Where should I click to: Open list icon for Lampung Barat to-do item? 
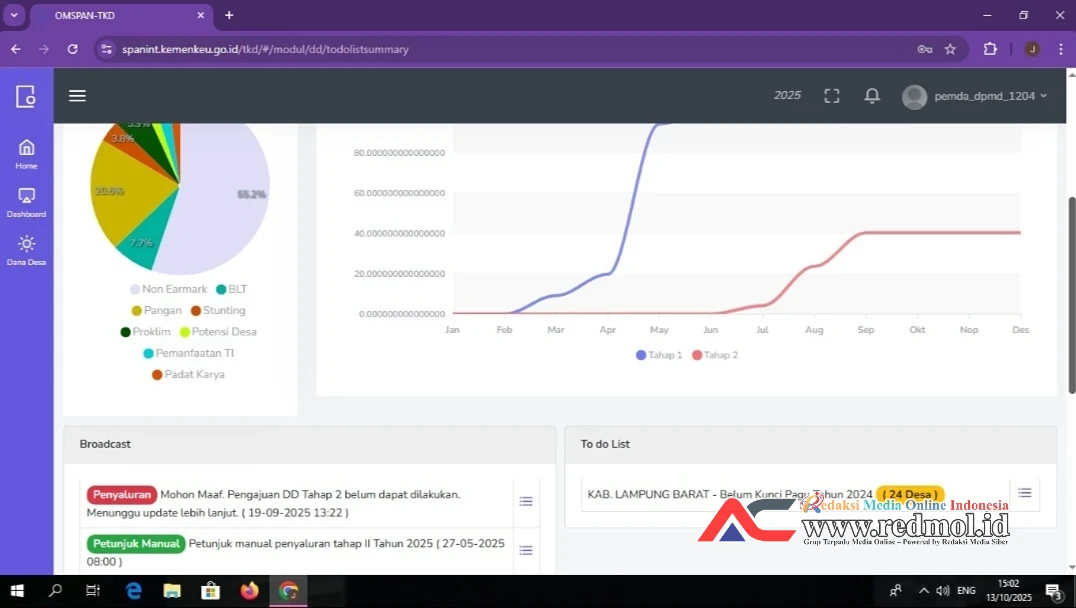click(1024, 493)
